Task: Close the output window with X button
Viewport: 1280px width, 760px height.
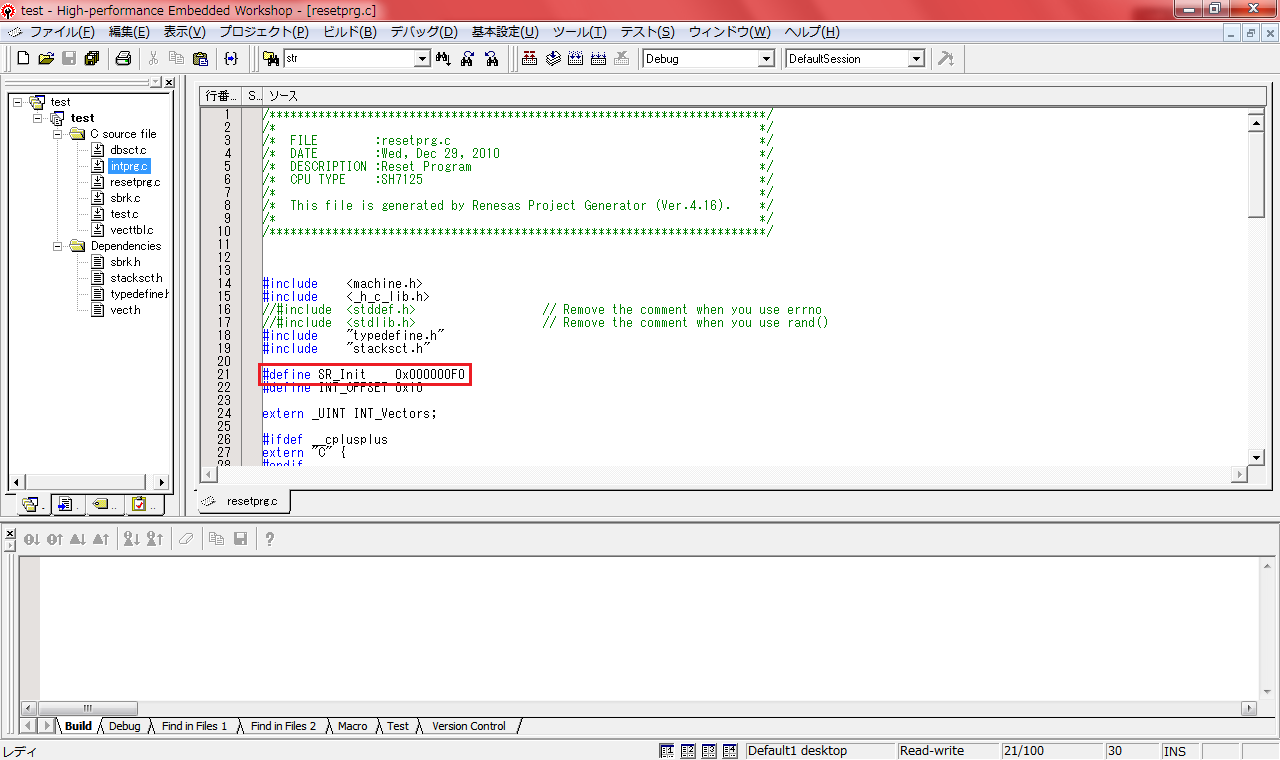Action: click(10, 534)
